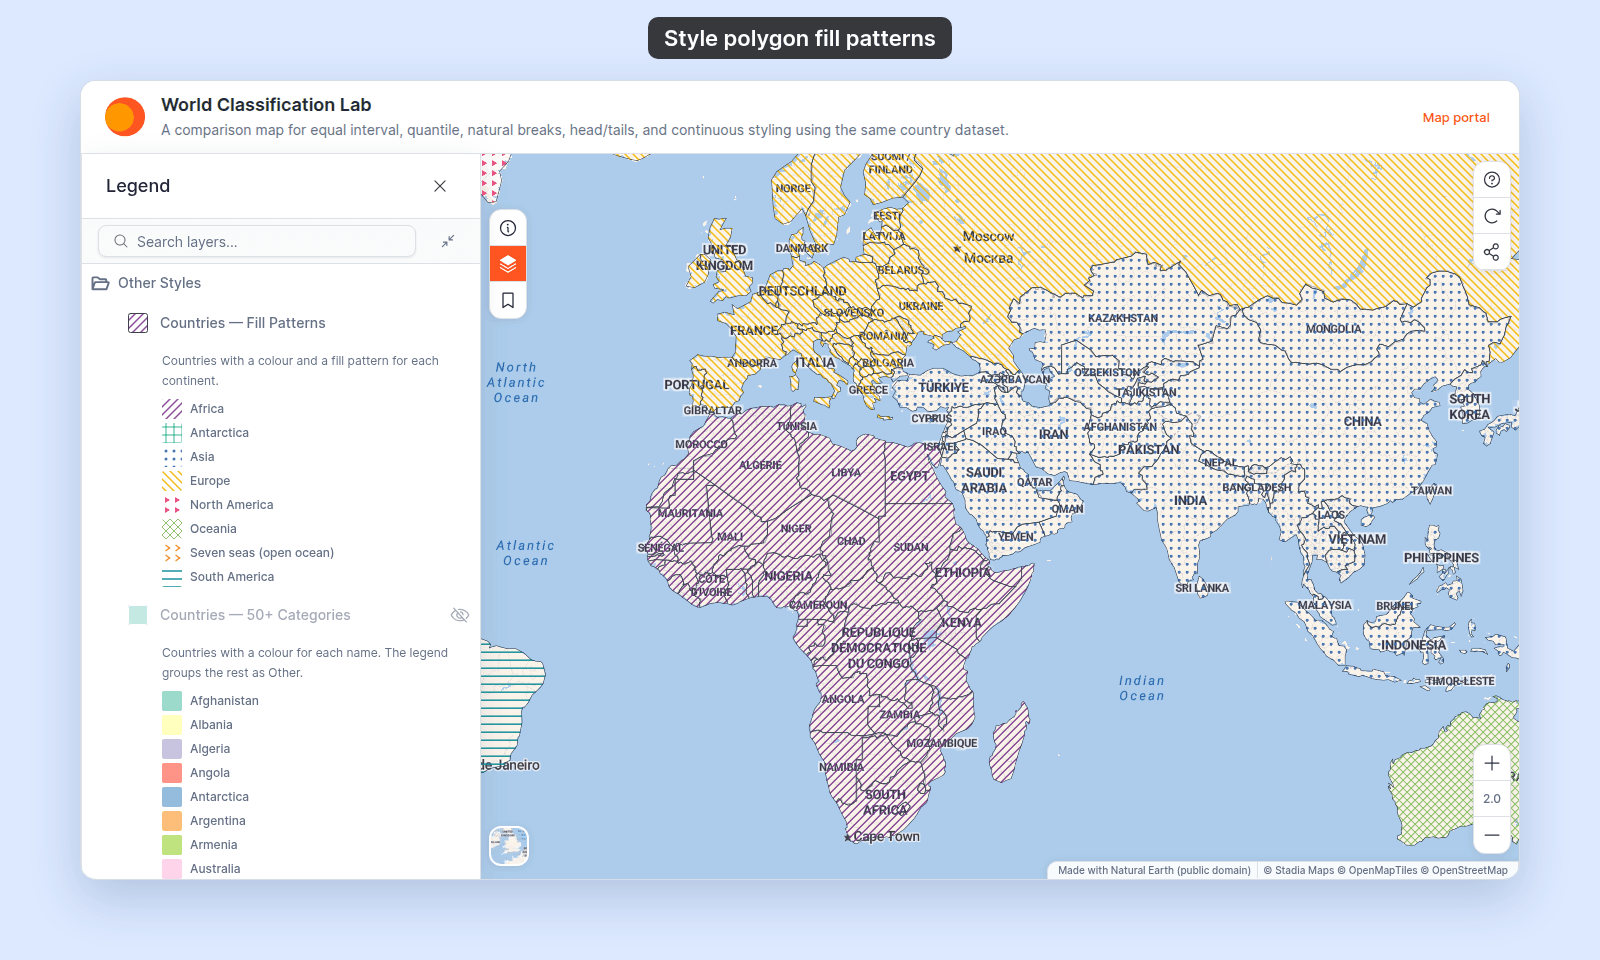The height and width of the screenshot is (960, 1600).
Task: Open the Stadia Maps attribution link
Action: click(1298, 870)
